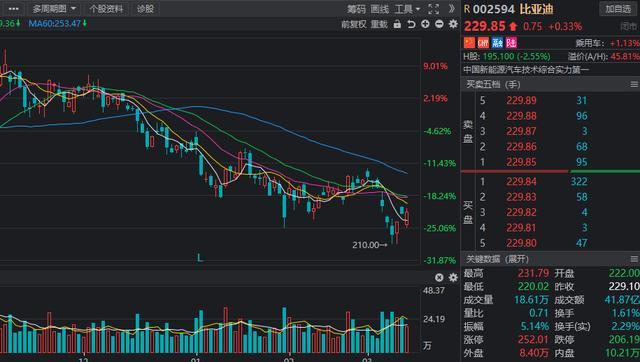This screenshot has width=640, height=362.
Task: Select buy level 4 price 229.81
Action: (521, 228)
